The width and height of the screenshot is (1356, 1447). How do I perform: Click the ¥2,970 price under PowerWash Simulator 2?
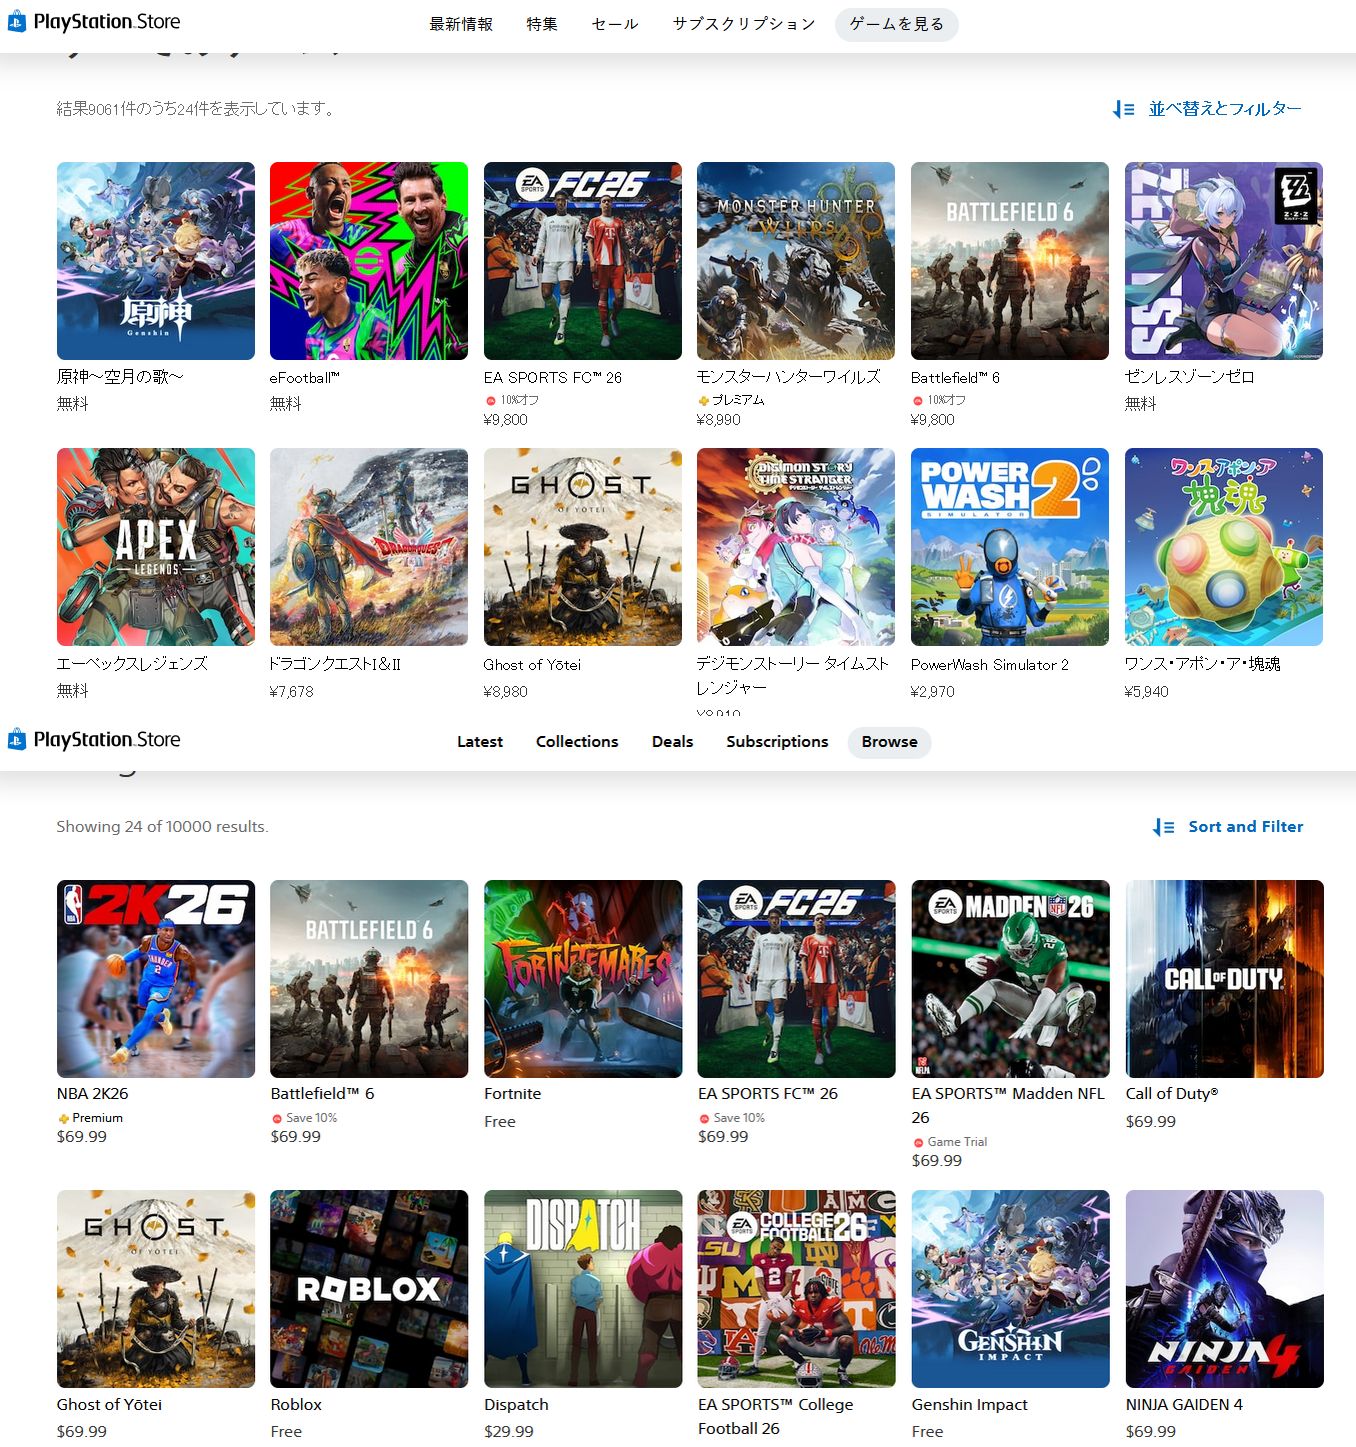pos(933,692)
